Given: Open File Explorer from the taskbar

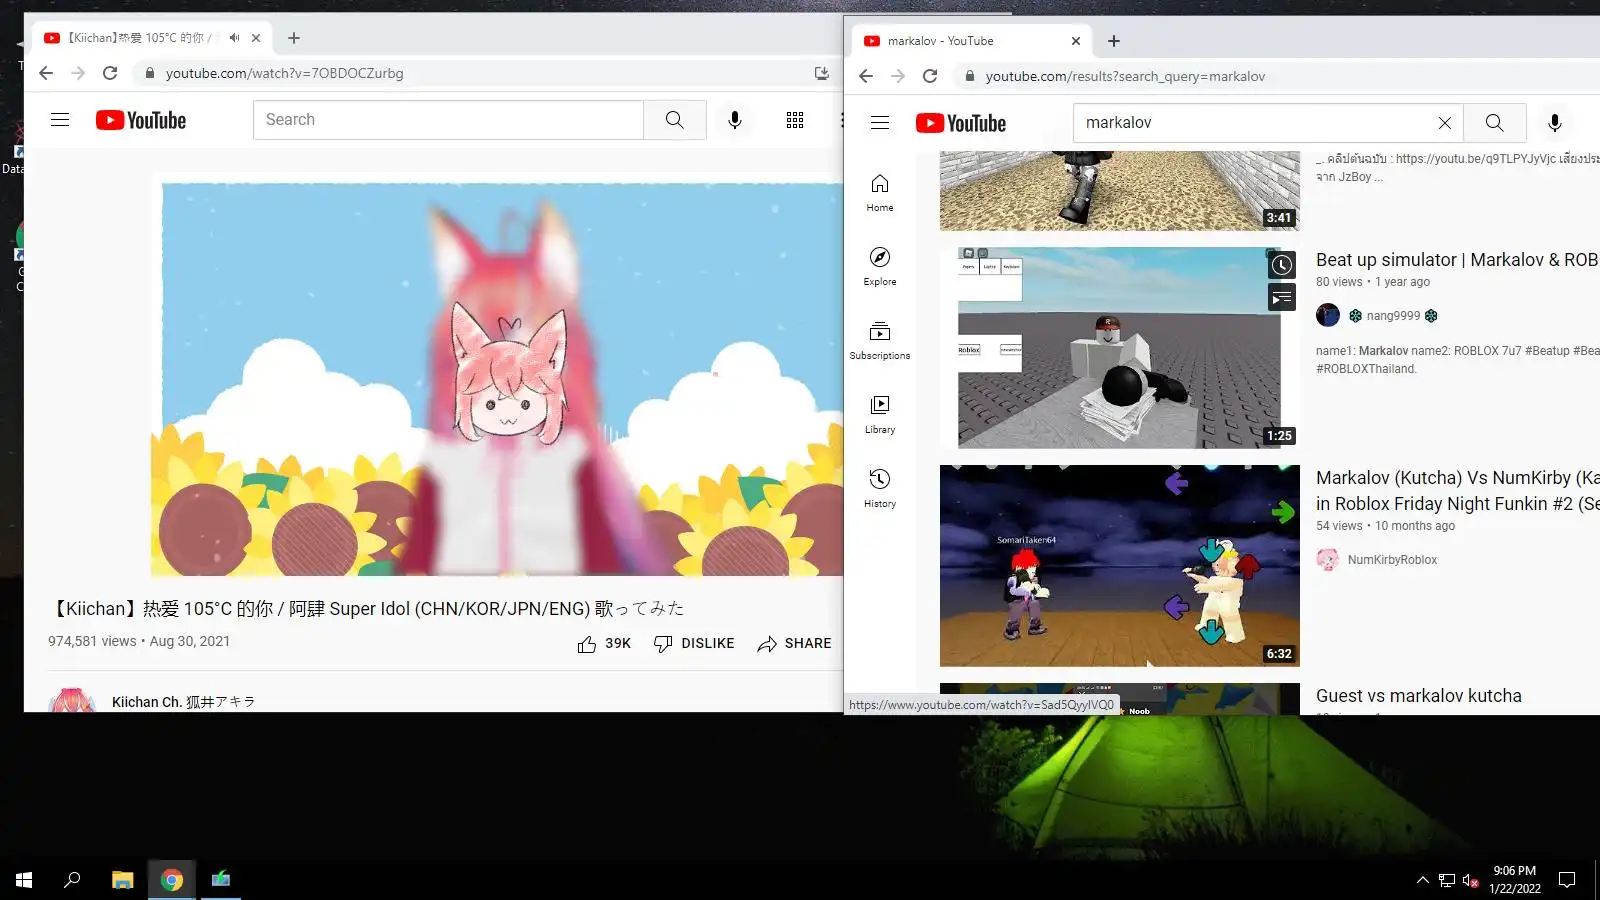Looking at the screenshot, I should pos(122,880).
